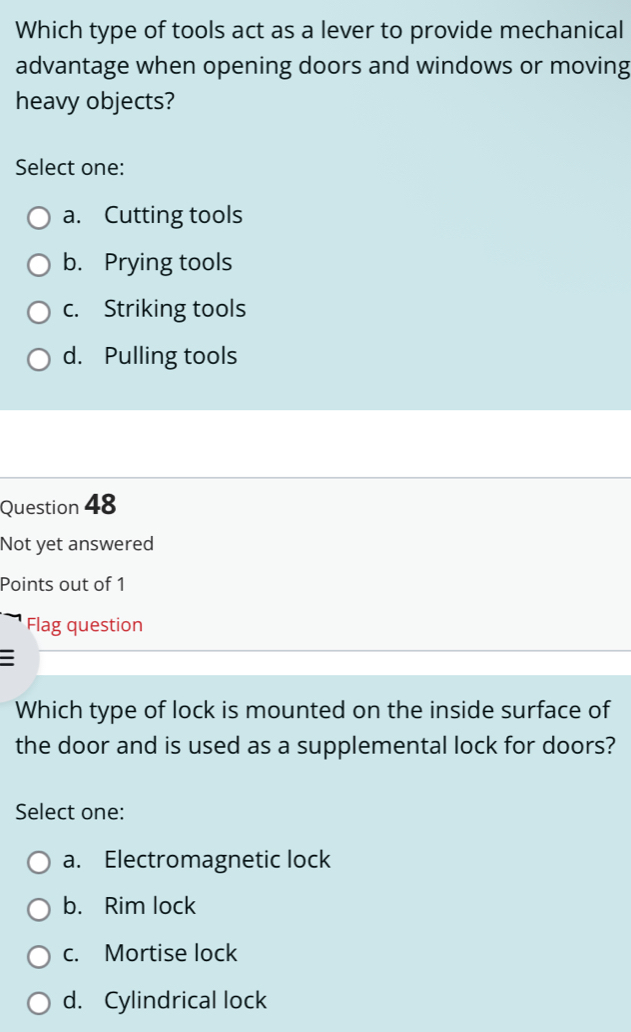Image resolution: width=631 pixels, height=1032 pixels.
Task: Choose the Rim lock radio button
Action: [39, 908]
